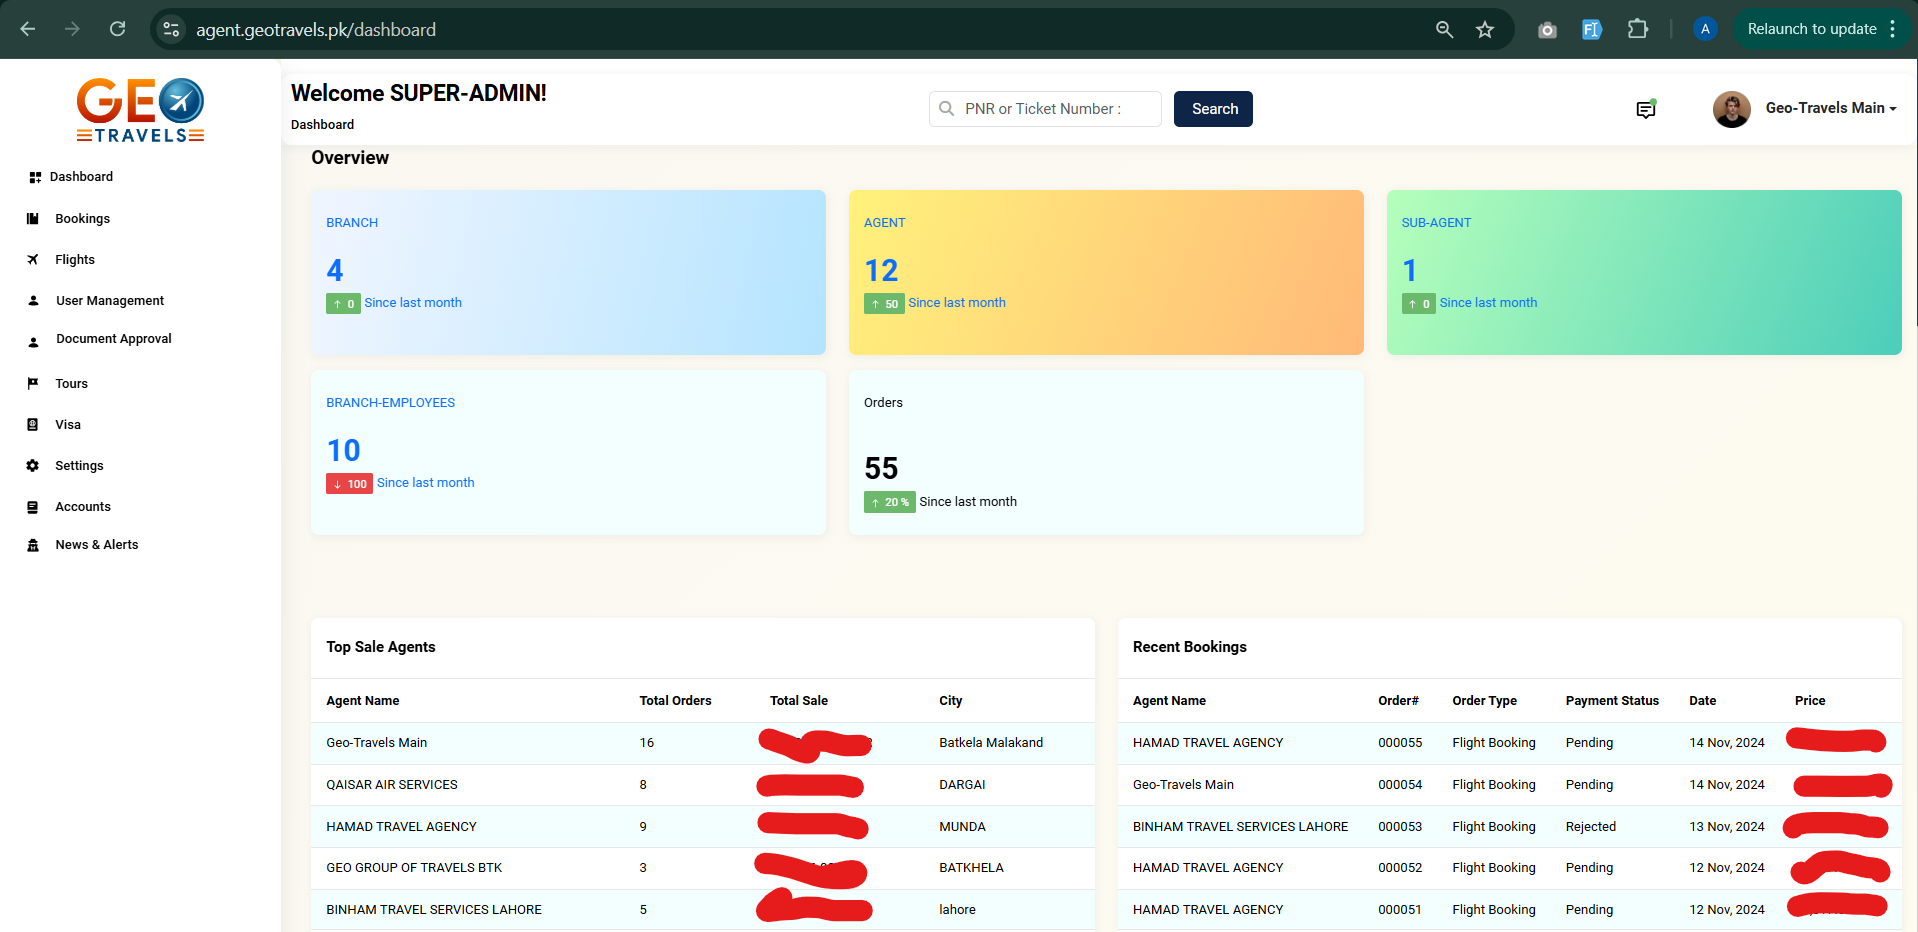
Task: Click the browser forward arrow
Action: click(x=72, y=29)
